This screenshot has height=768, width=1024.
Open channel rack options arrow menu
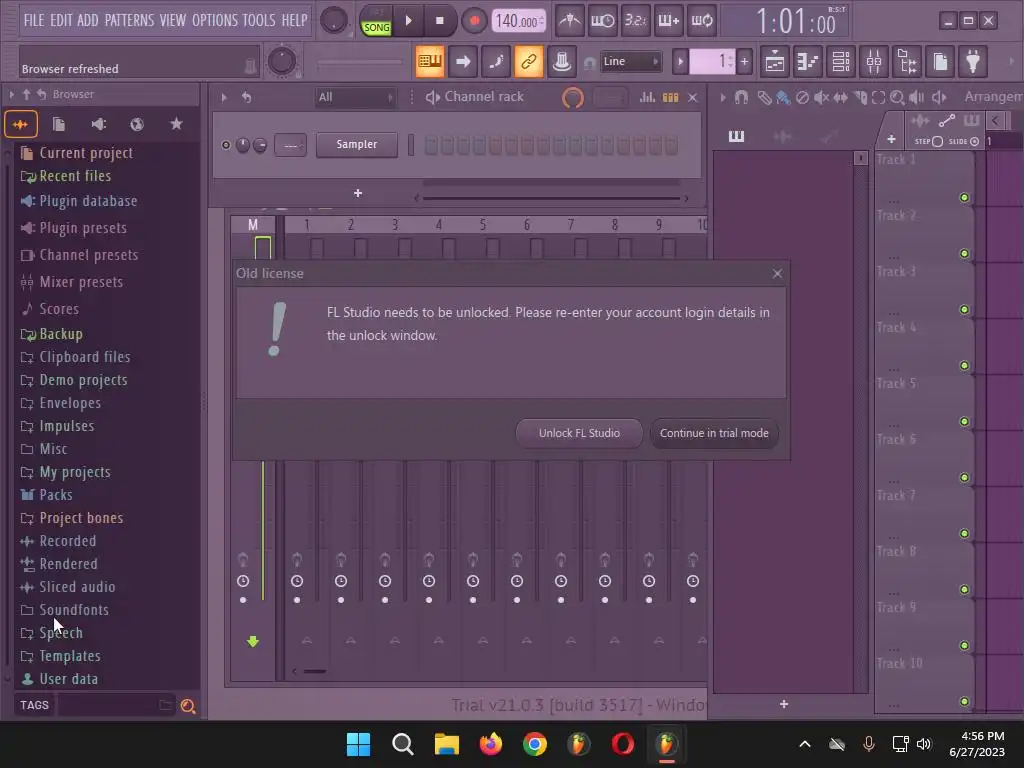pos(224,97)
